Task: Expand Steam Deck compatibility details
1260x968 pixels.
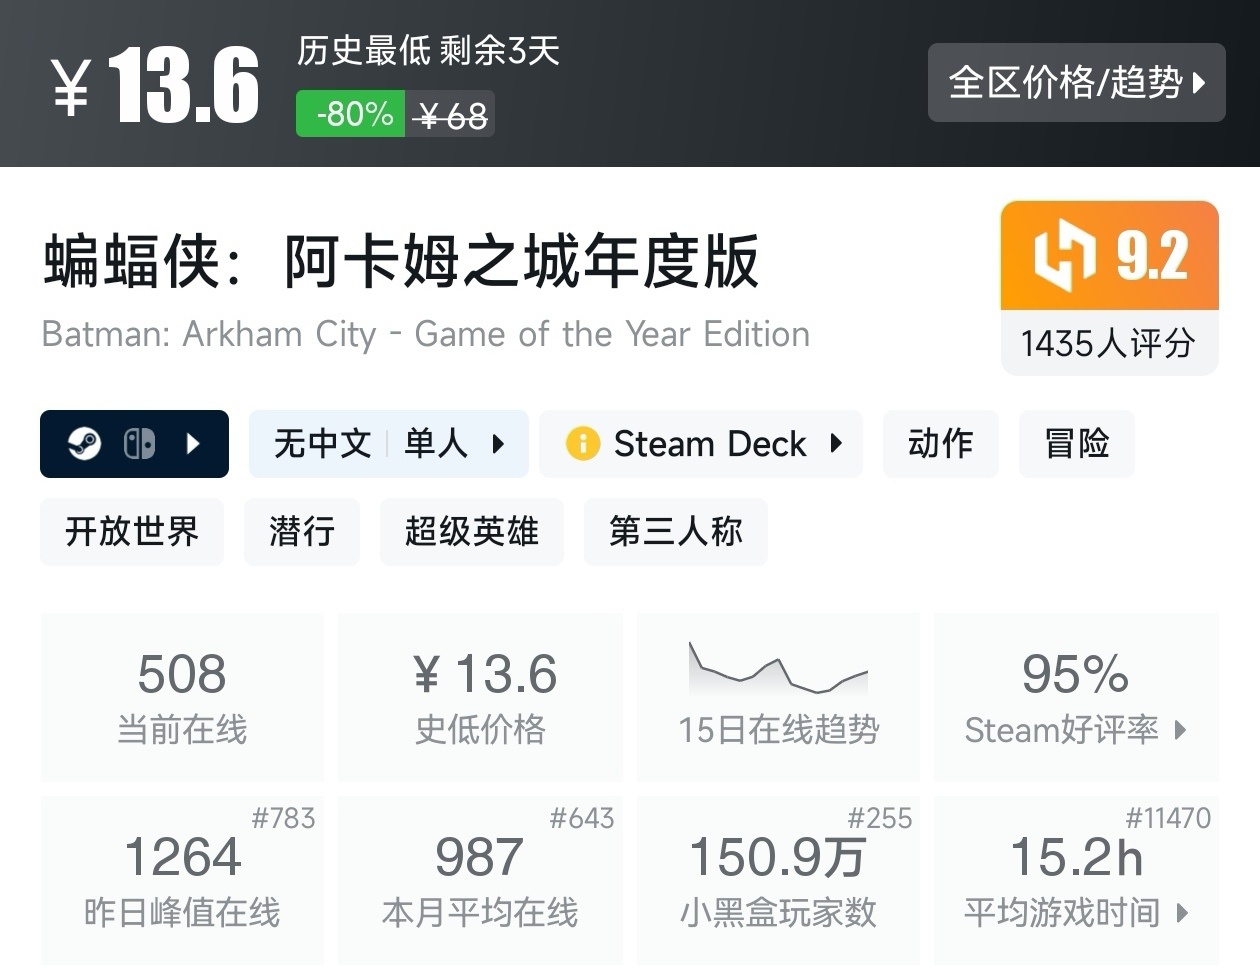Action: click(836, 444)
